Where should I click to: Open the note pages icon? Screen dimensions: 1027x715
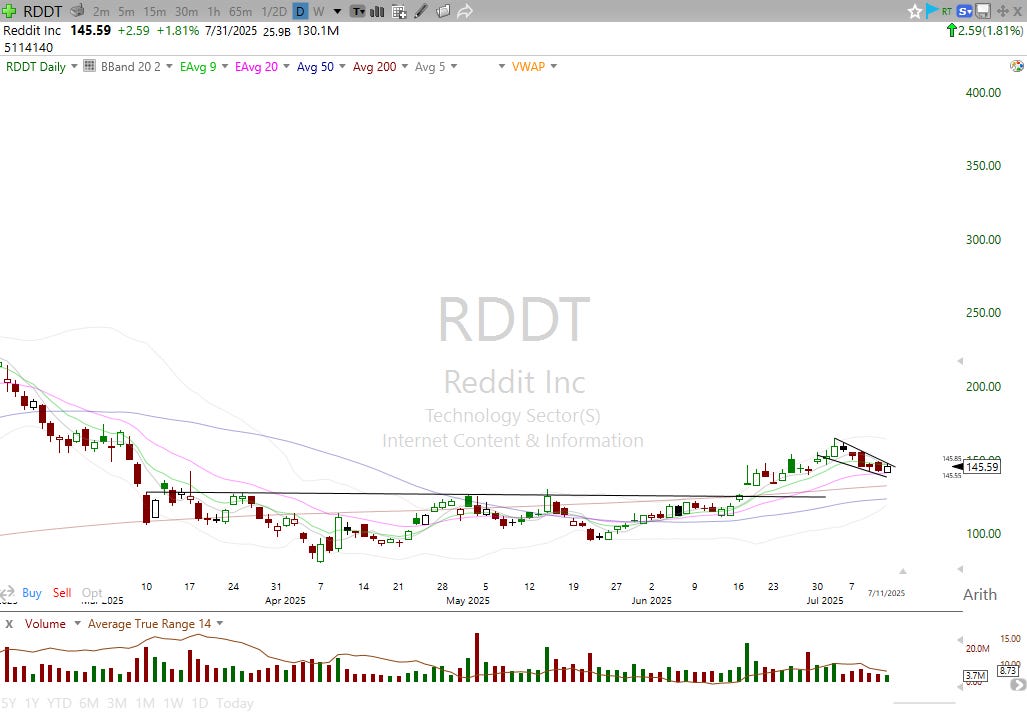coord(443,11)
